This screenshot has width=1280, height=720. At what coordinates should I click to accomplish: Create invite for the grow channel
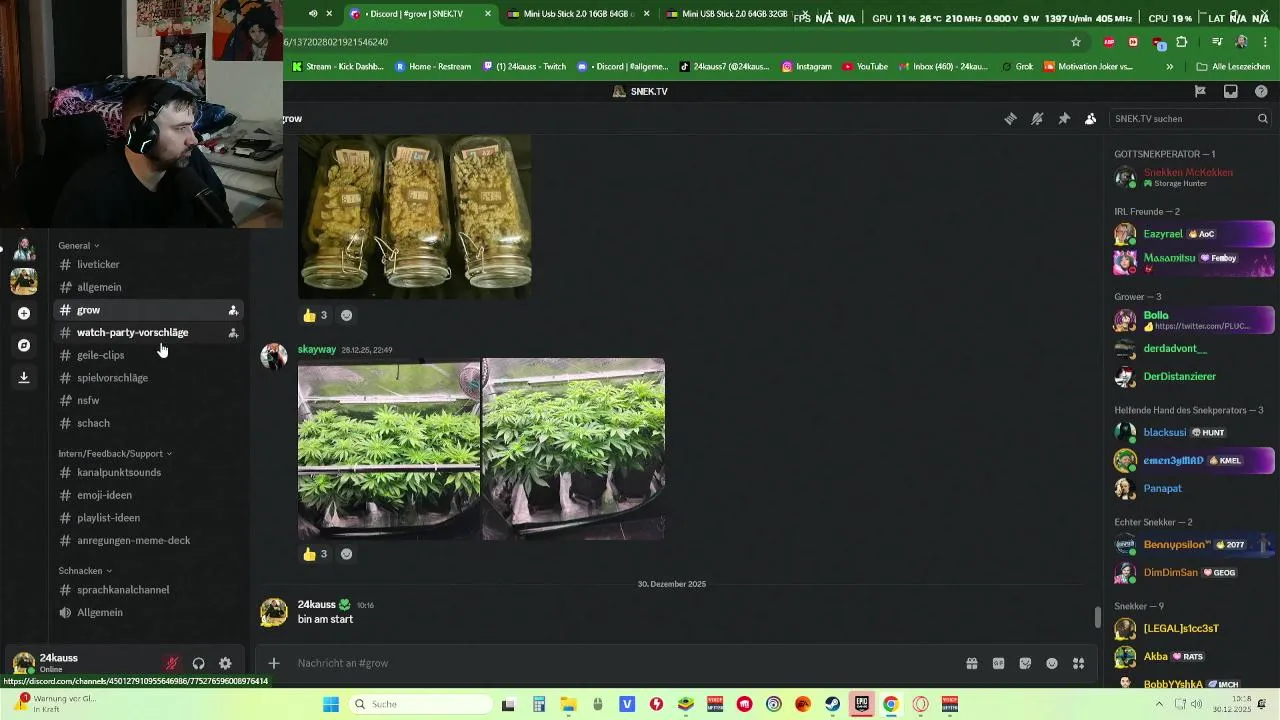[233, 310]
